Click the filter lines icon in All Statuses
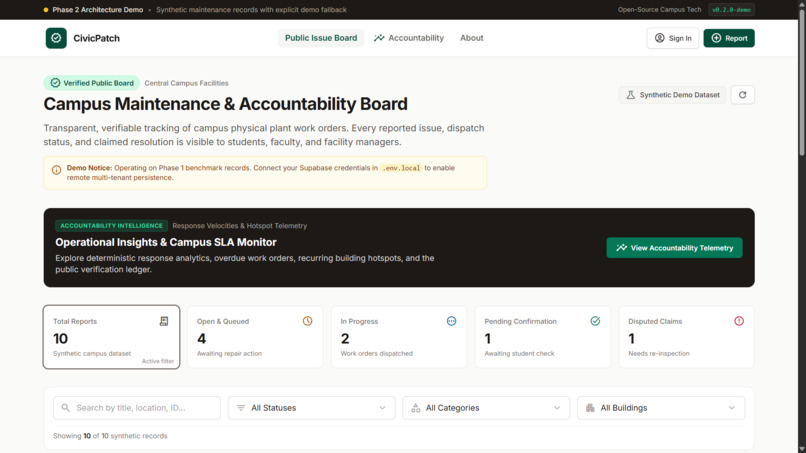 pos(241,408)
